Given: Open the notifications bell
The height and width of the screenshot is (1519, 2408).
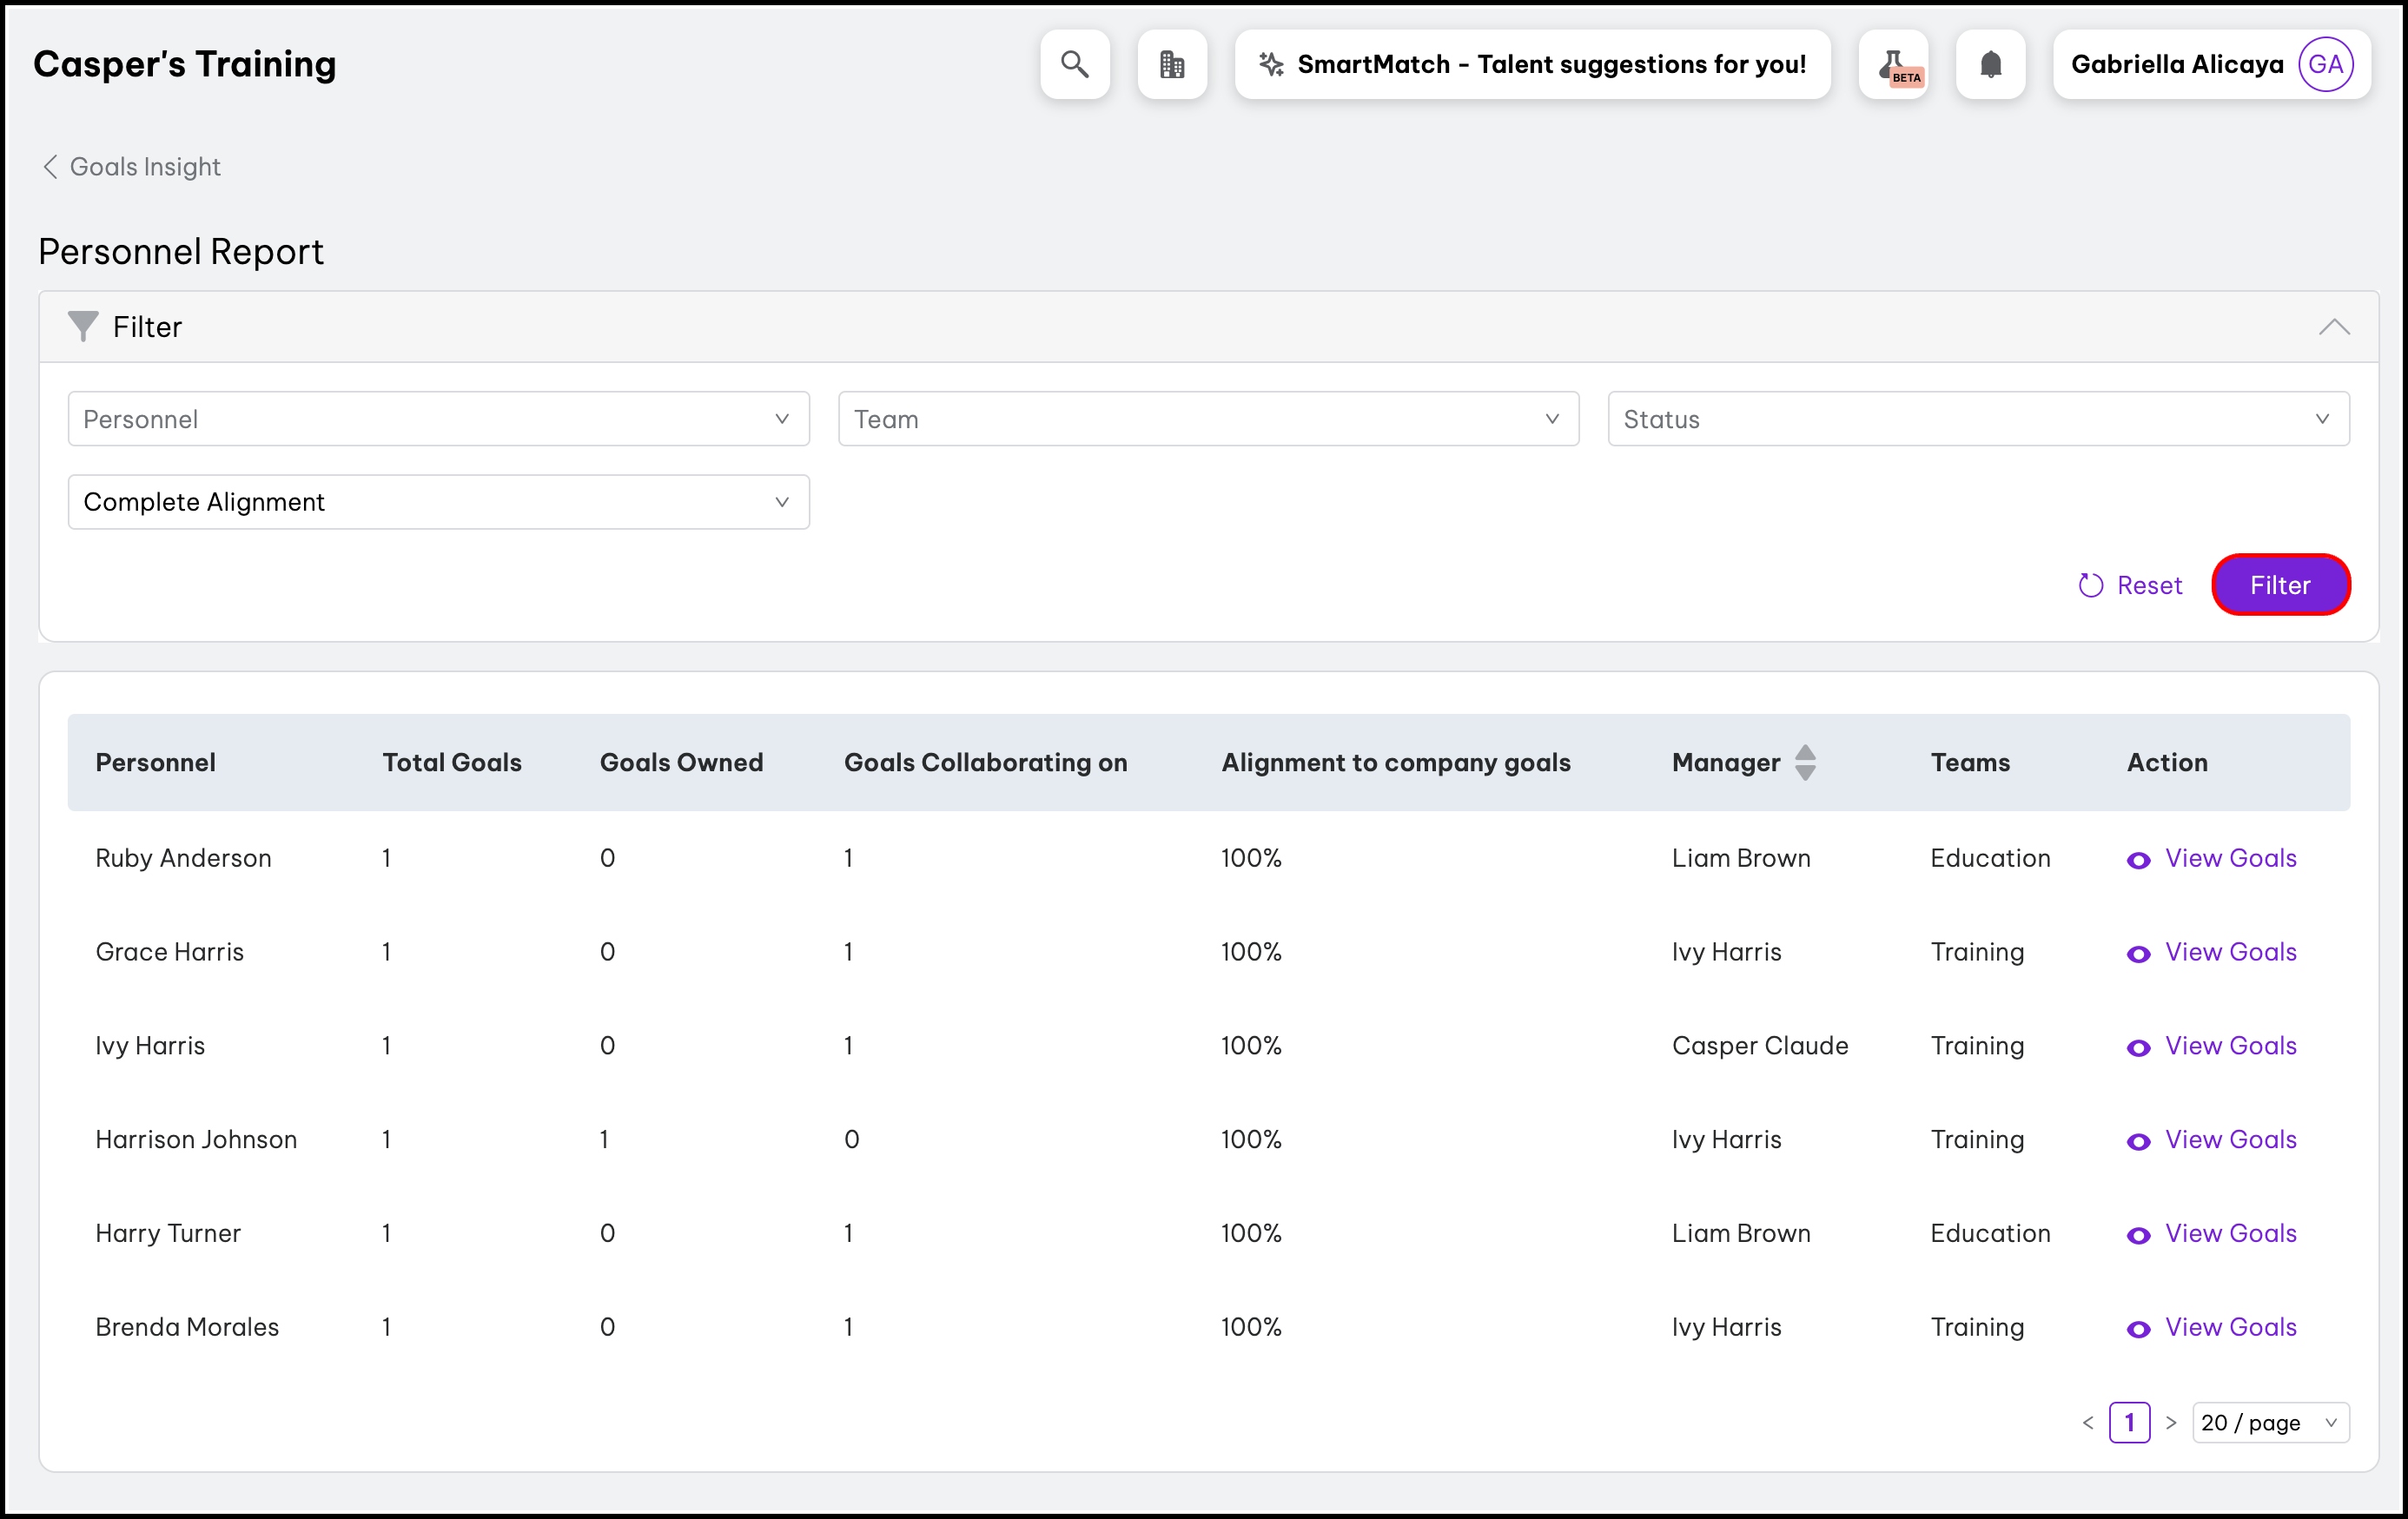Looking at the screenshot, I should coord(1990,64).
